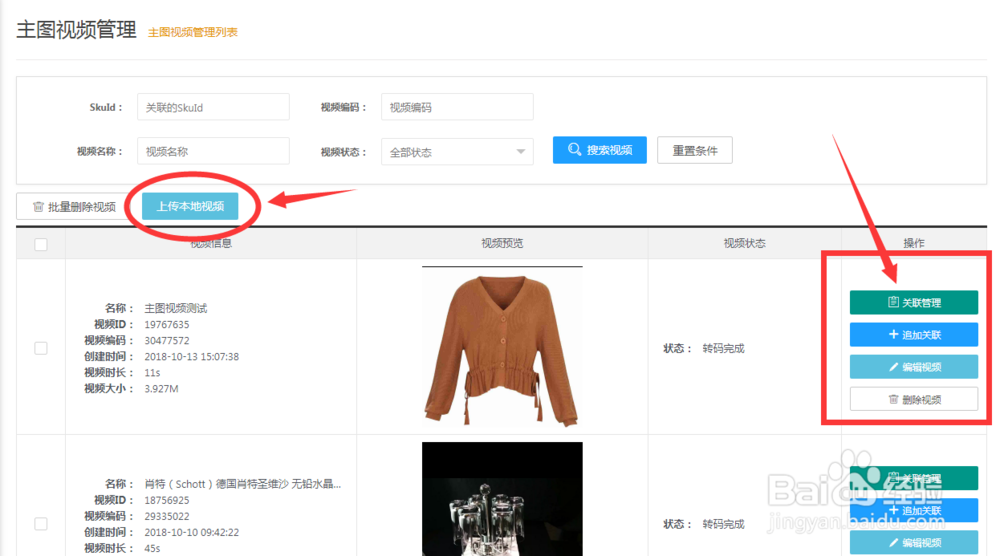Click 编辑视频 for 主图视频测试
Viewport: 1000px width, 556px height.
coord(914,367)
